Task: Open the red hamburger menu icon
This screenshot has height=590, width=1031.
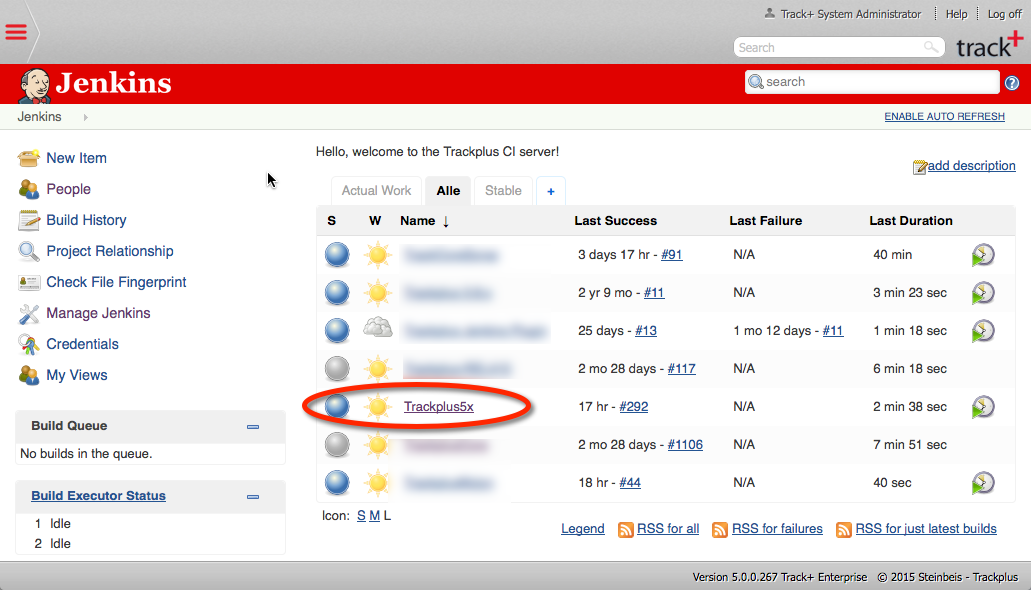Action: coord(16,31)
